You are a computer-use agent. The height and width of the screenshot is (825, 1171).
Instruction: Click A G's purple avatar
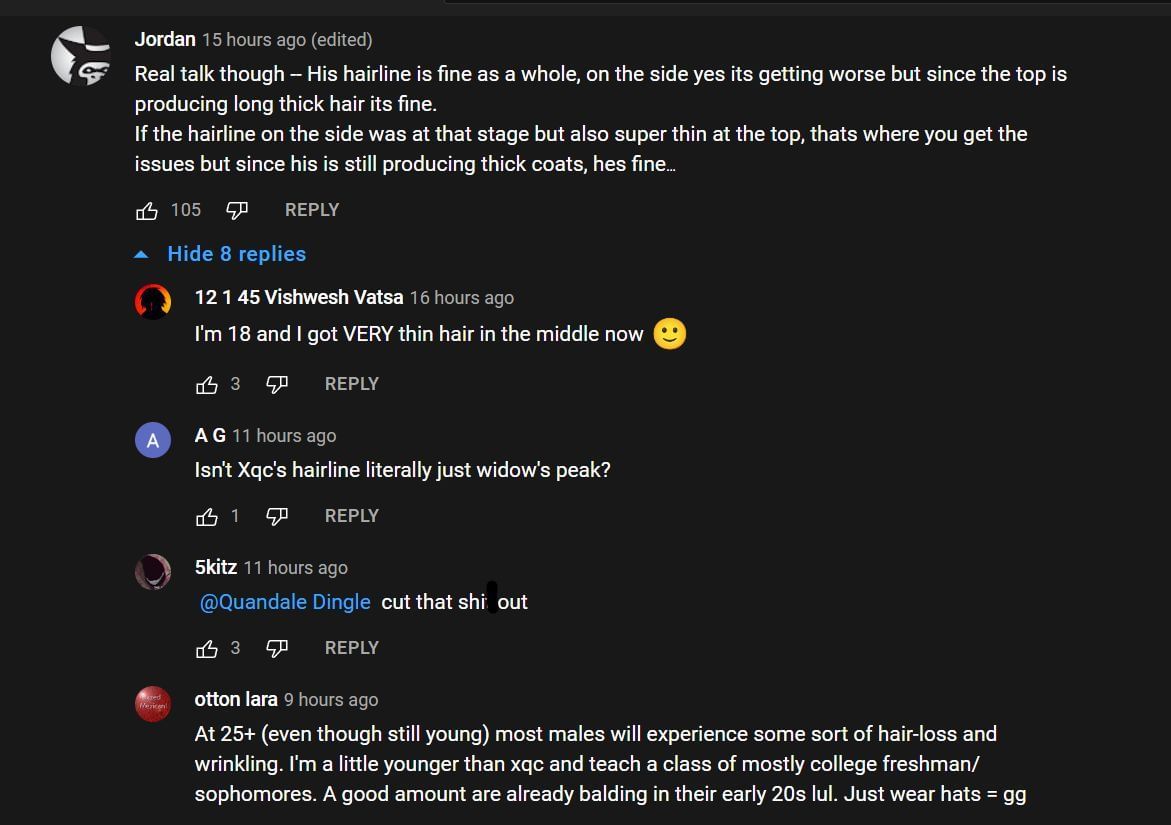pyautogui.click(x=153, y=440)
